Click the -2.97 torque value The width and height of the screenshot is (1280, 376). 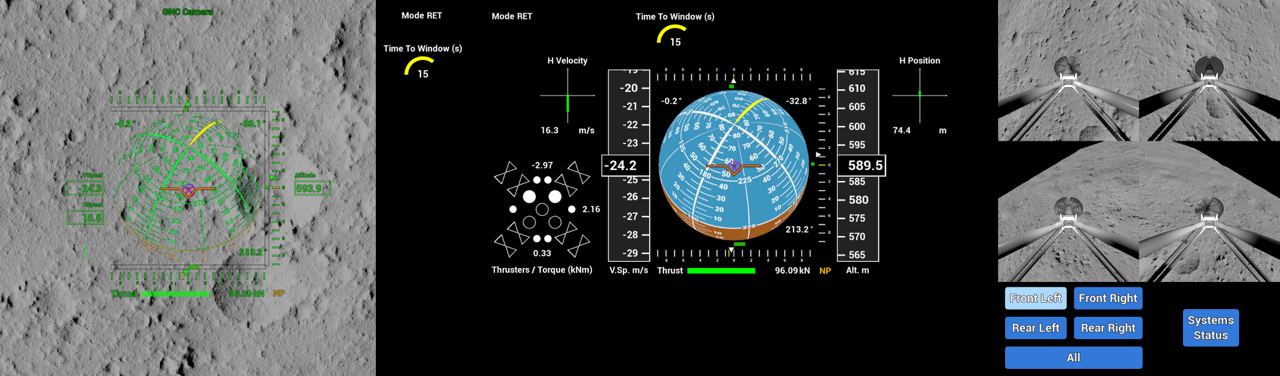(542, 164)
